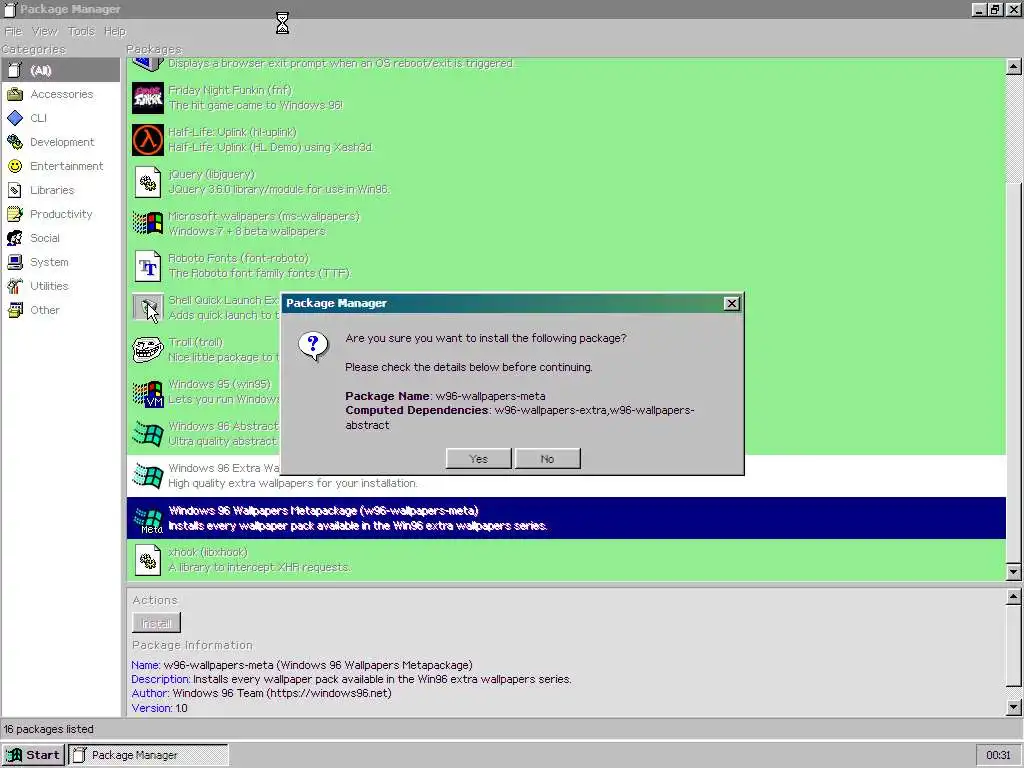Click the Package Manager title bar icon
1024x768 pixels.
pos(10,9)
